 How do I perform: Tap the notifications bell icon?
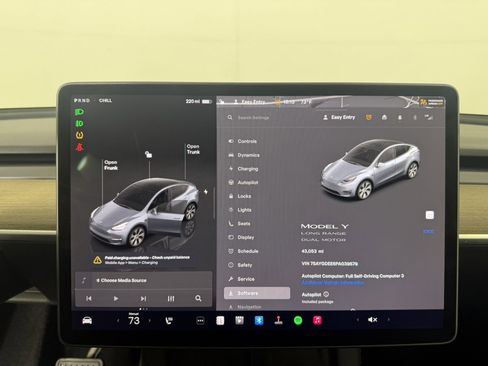[x=400, y=117]
